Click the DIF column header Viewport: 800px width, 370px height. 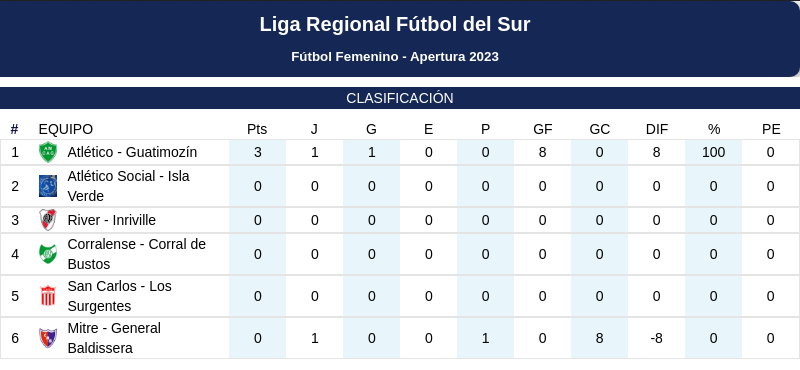657,130
